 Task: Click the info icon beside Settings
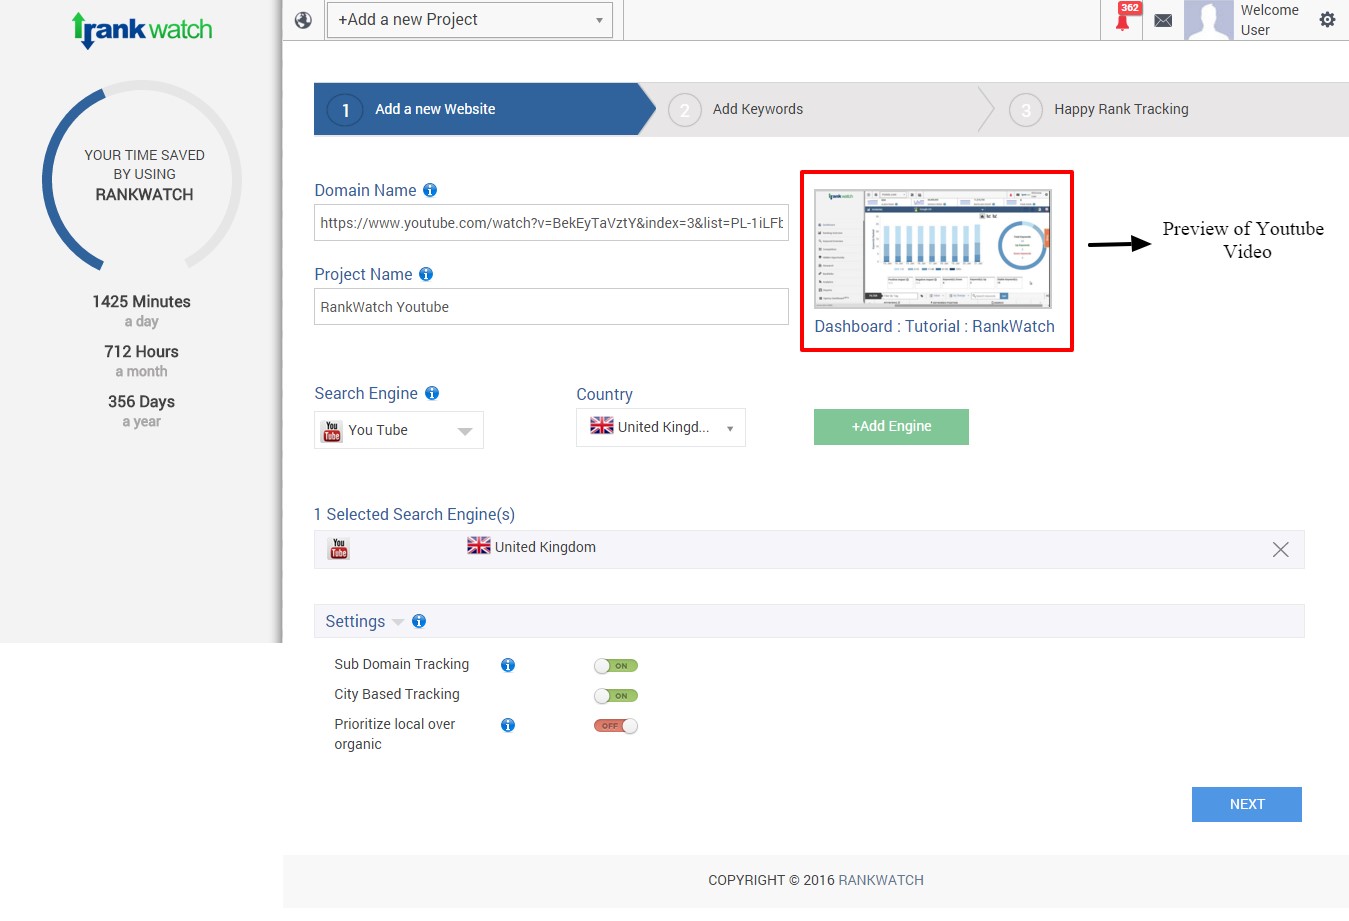(419, 621)
